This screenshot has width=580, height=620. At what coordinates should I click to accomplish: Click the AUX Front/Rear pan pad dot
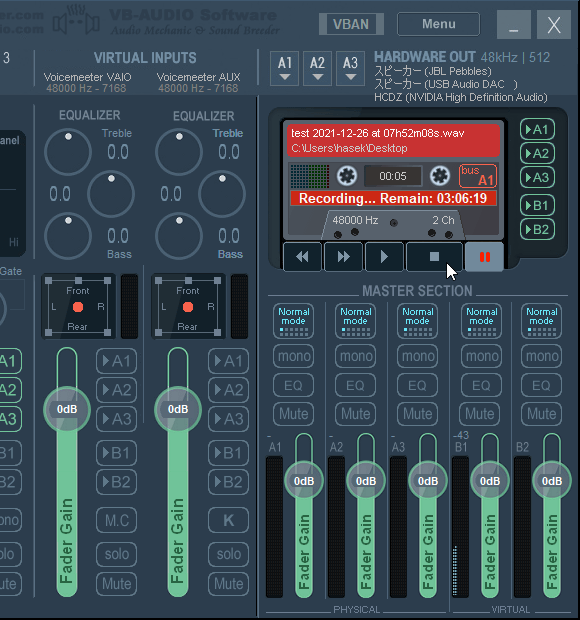[x=188, y=307]
